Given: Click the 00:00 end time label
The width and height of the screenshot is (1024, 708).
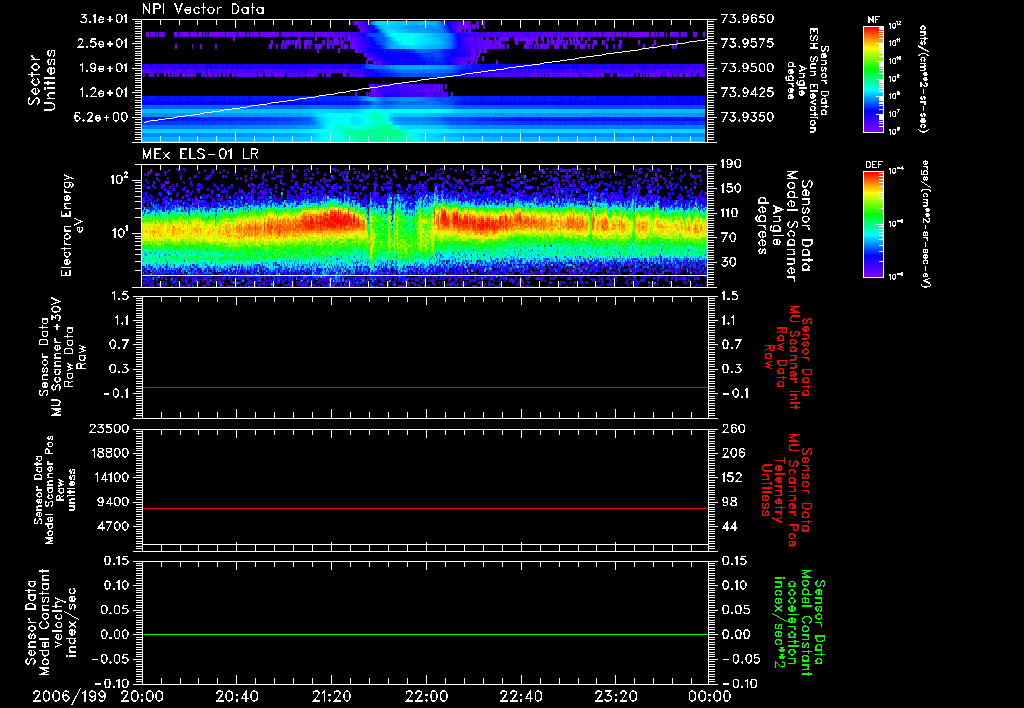Looking at the screenshot, I should pyautogui.click(x=708, y=695).
